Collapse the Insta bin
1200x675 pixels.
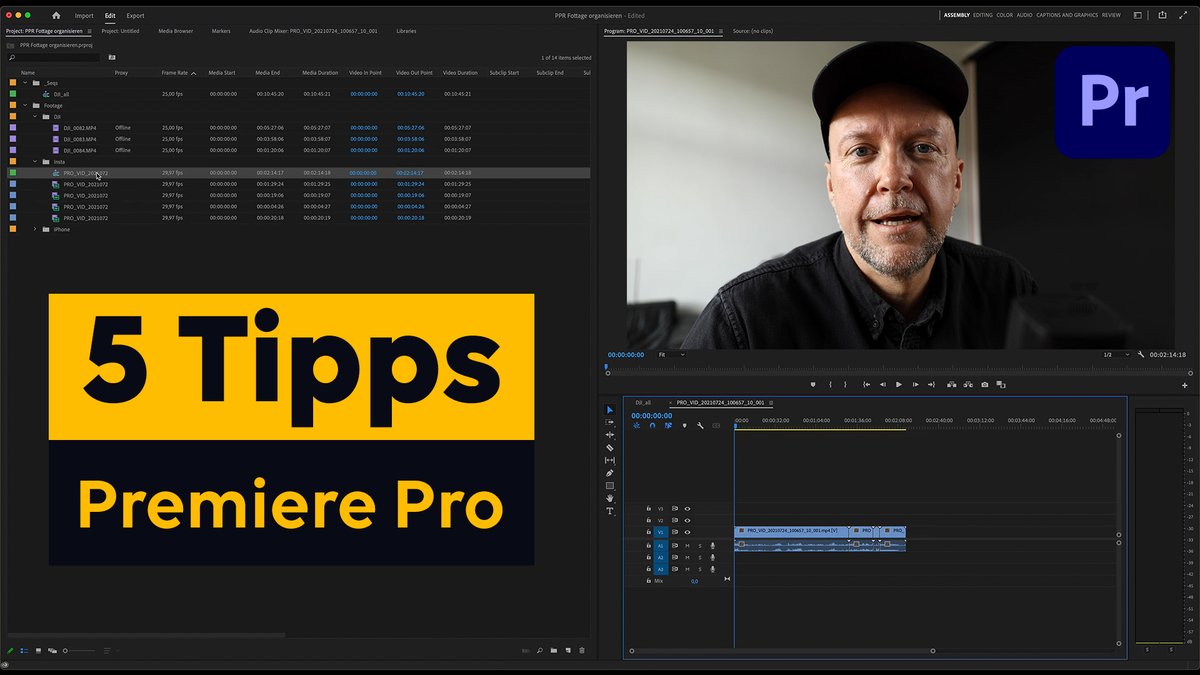point(35,161)
